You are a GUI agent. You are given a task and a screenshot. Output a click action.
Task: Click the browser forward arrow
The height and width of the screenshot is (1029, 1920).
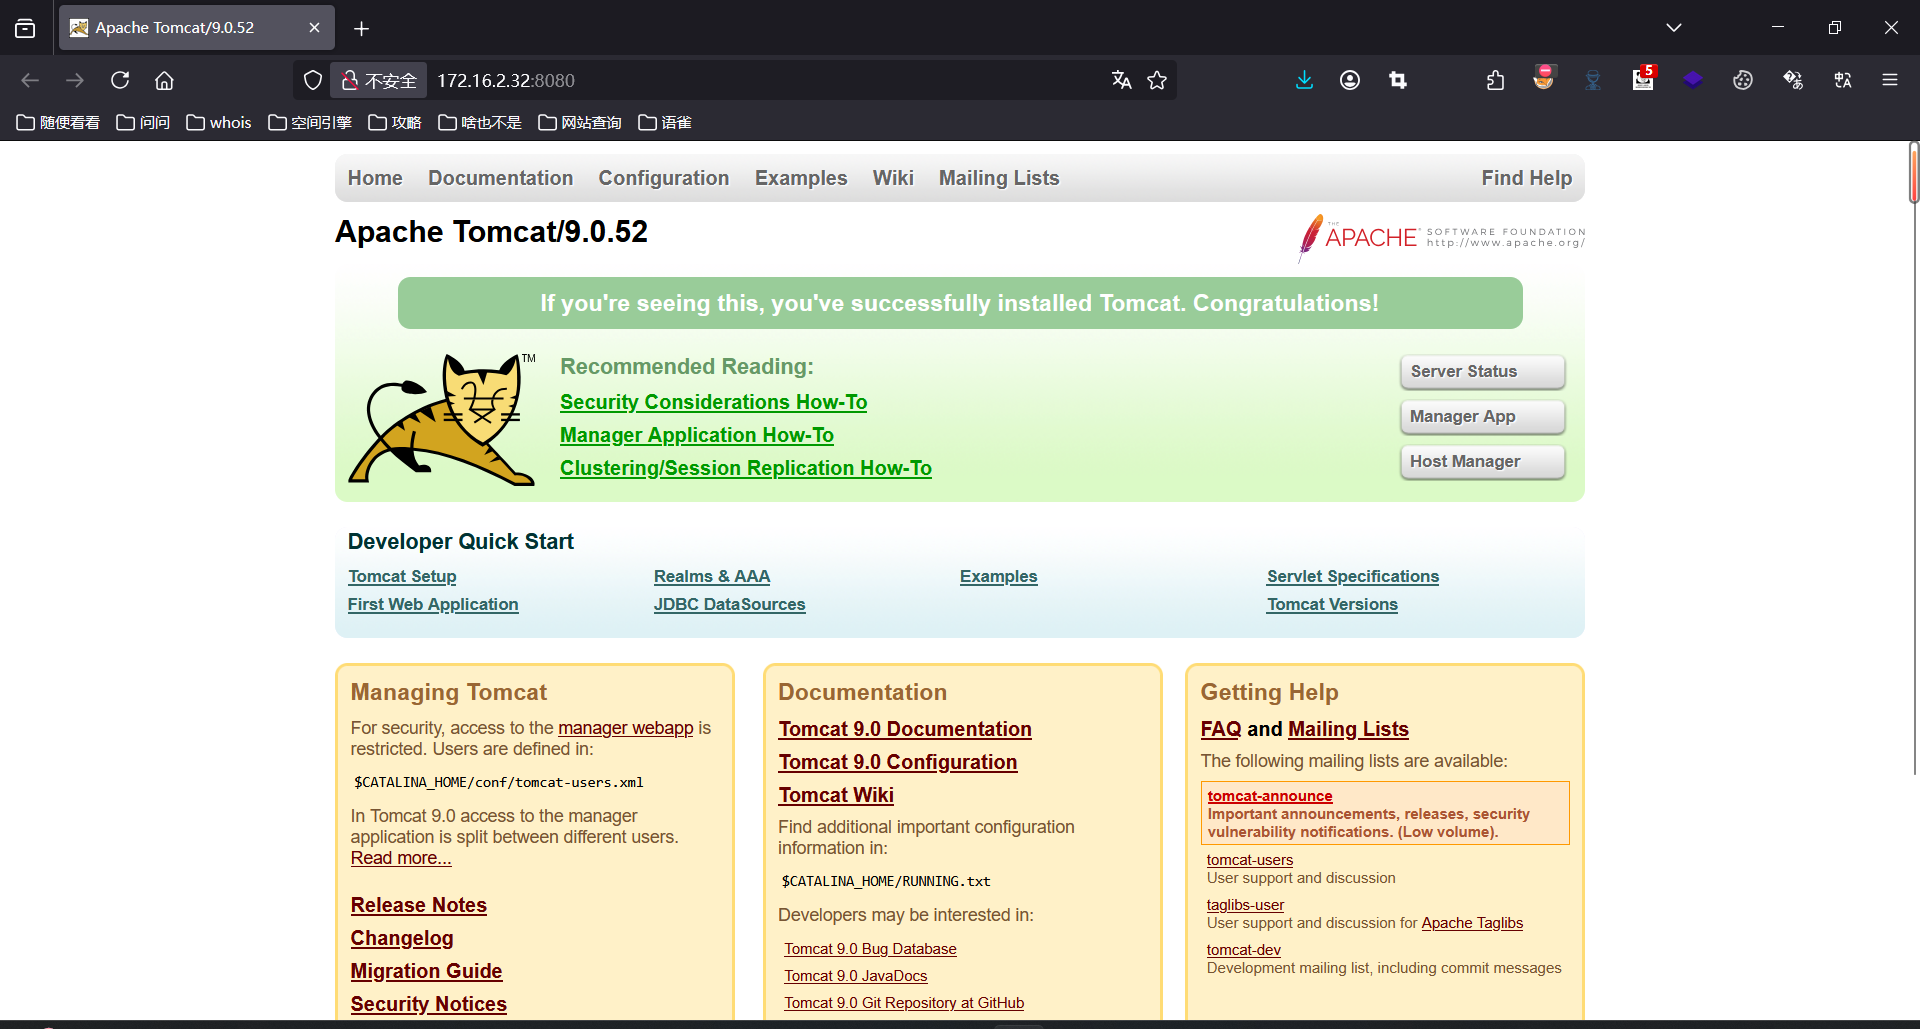tap(75, 80)
